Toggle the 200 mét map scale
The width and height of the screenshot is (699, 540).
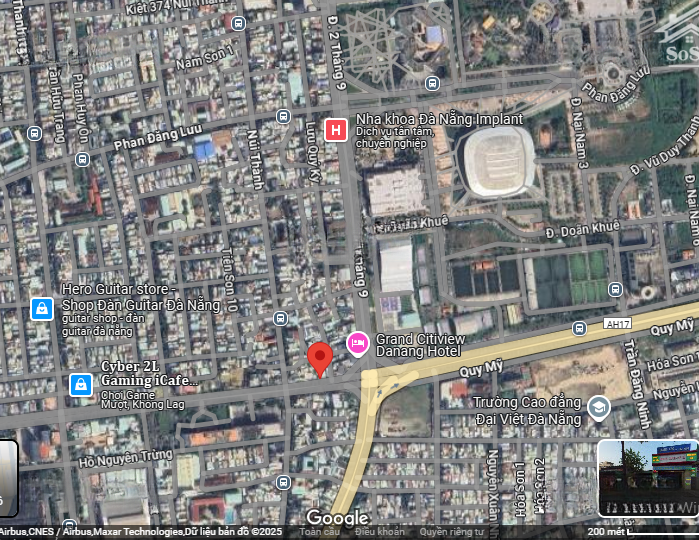pyautogui.click(x=642, y=532)
